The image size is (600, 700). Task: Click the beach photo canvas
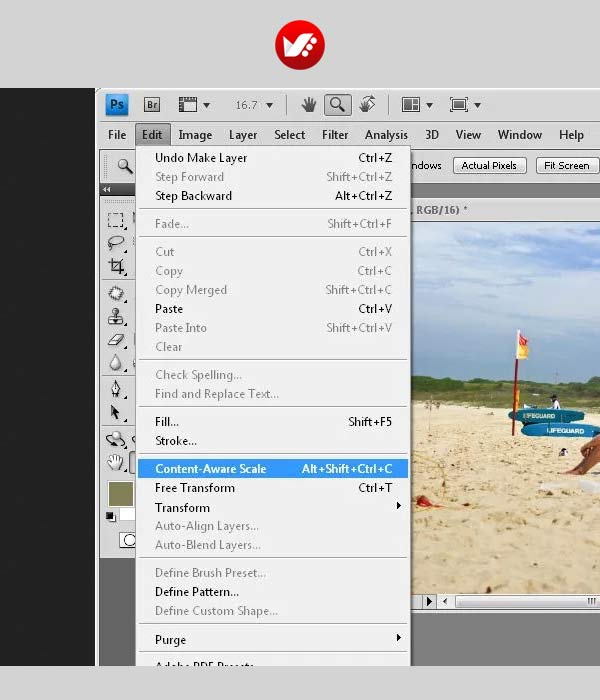coord(505,408)
